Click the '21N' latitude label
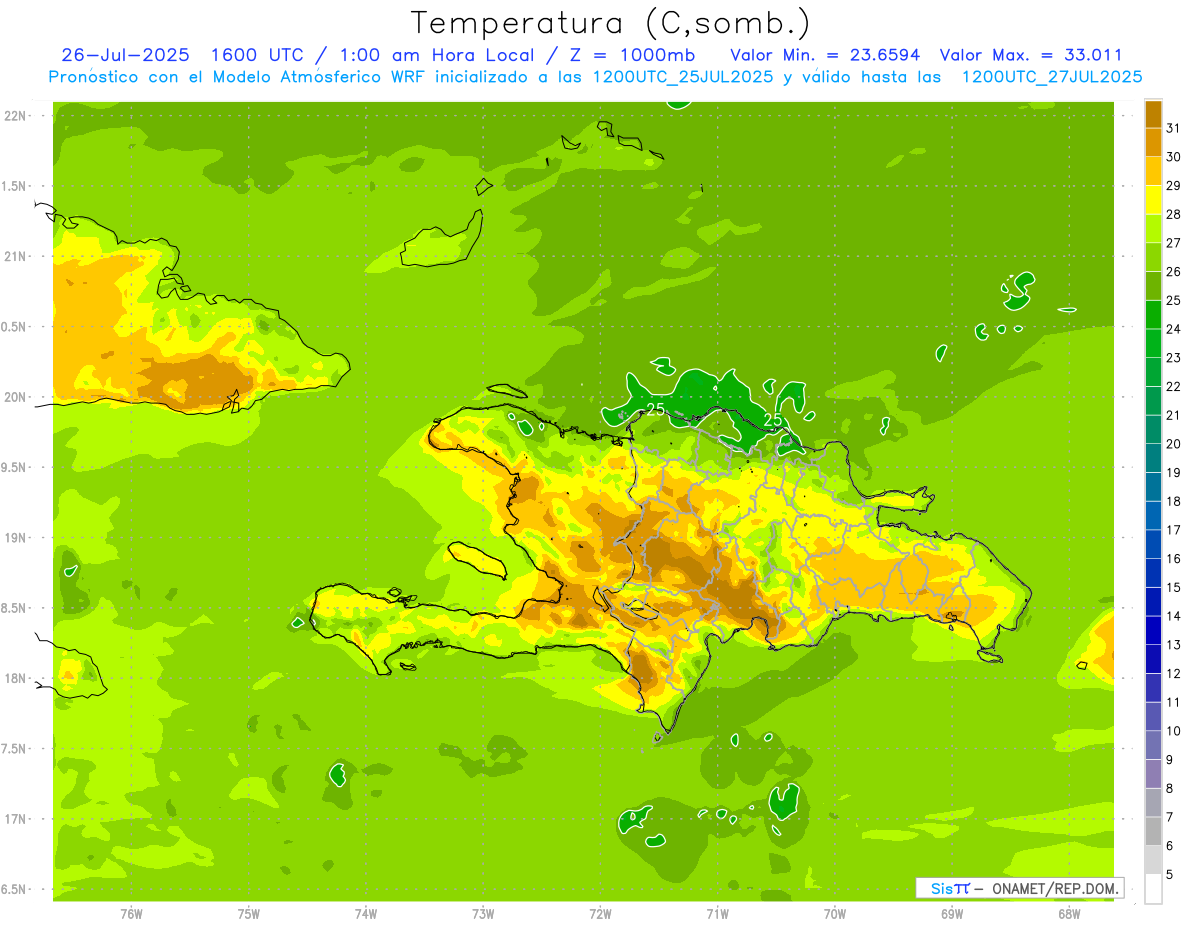 (15, 257)
